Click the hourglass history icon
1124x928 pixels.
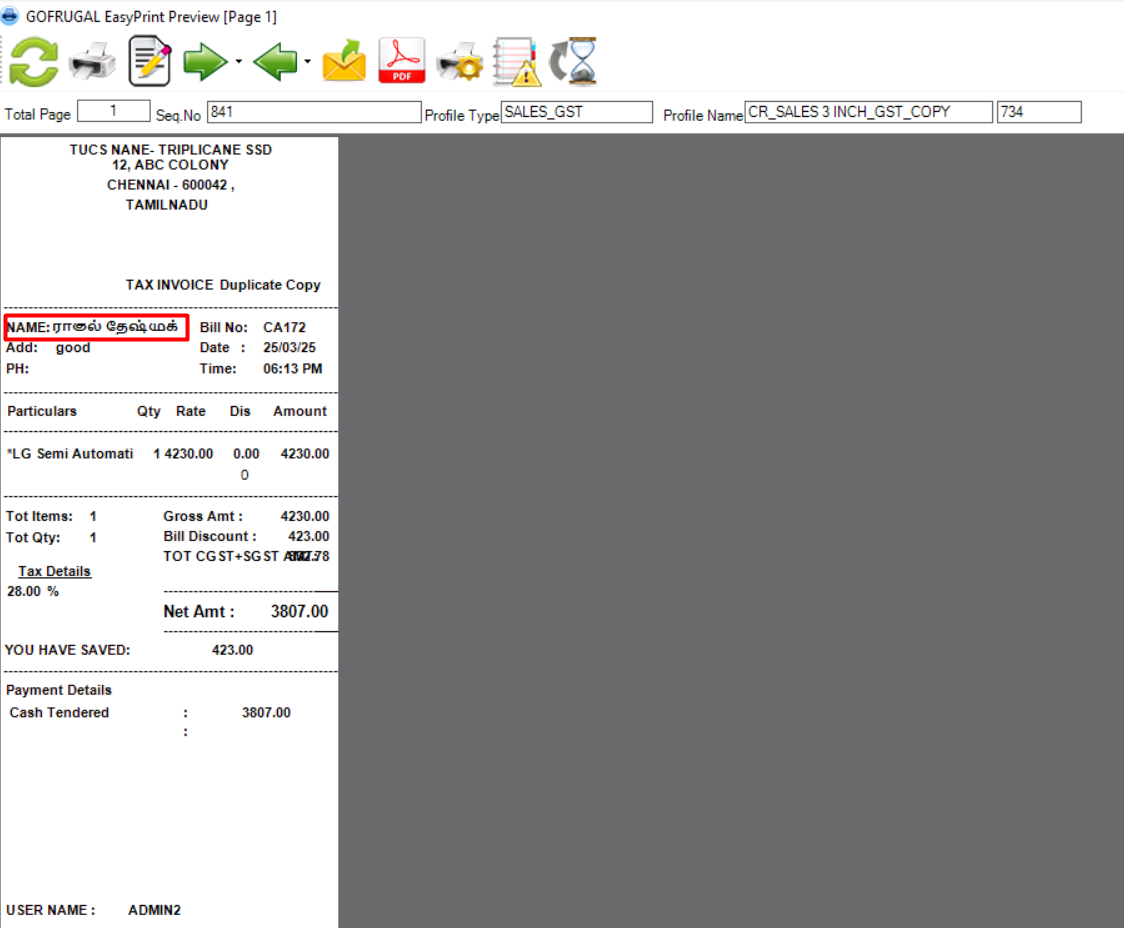coord(573,62)
